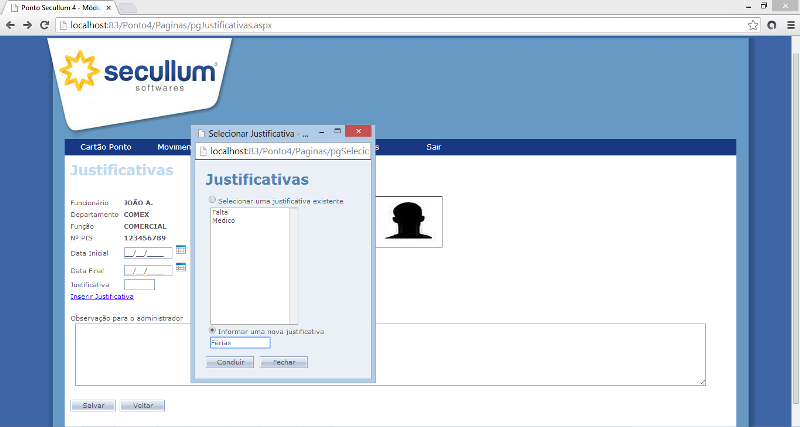The image size is (800, 427).
Task: Reload the page with refresh icon
Action: pos(45,24)
